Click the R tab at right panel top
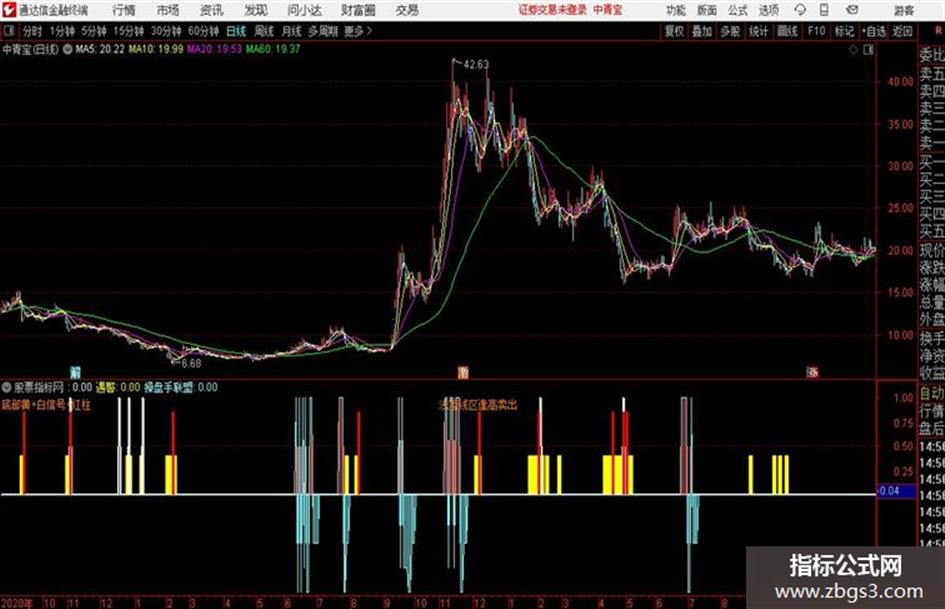Viewport: 945px width, 609px height. click(x=938, y=30)
